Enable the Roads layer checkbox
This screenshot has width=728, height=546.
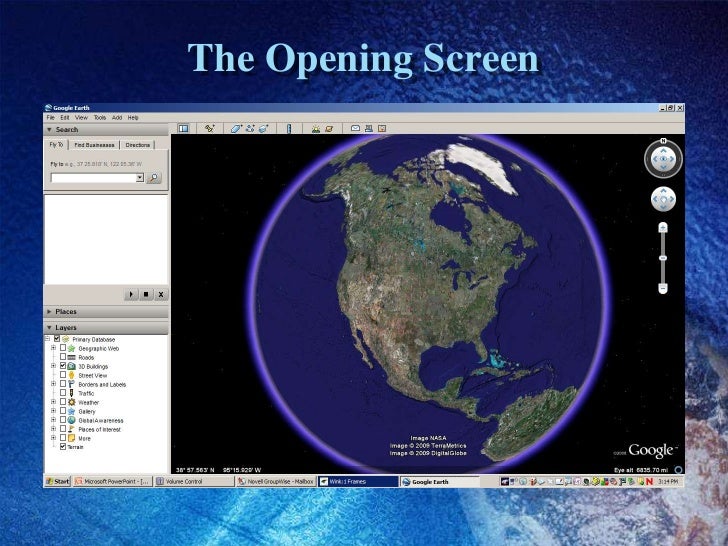63,357
